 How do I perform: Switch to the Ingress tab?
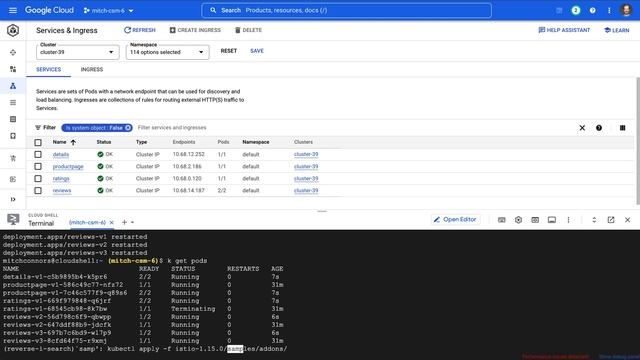coord(92,69)
